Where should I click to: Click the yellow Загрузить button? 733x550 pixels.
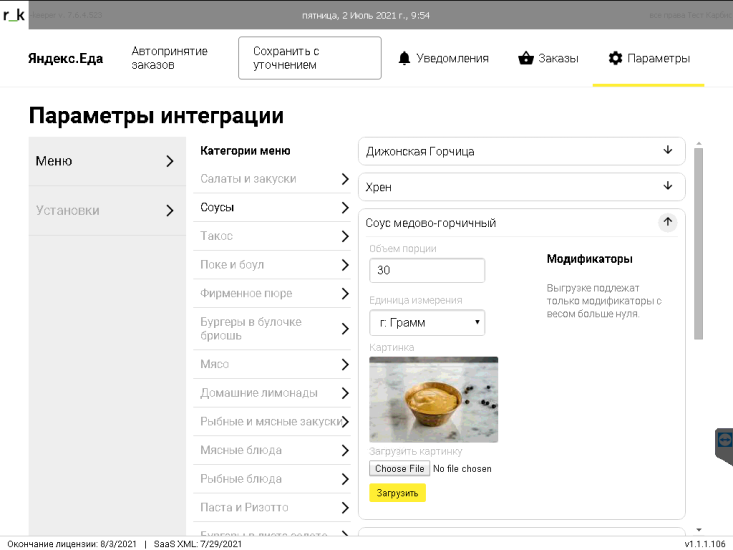click(397, 493)
